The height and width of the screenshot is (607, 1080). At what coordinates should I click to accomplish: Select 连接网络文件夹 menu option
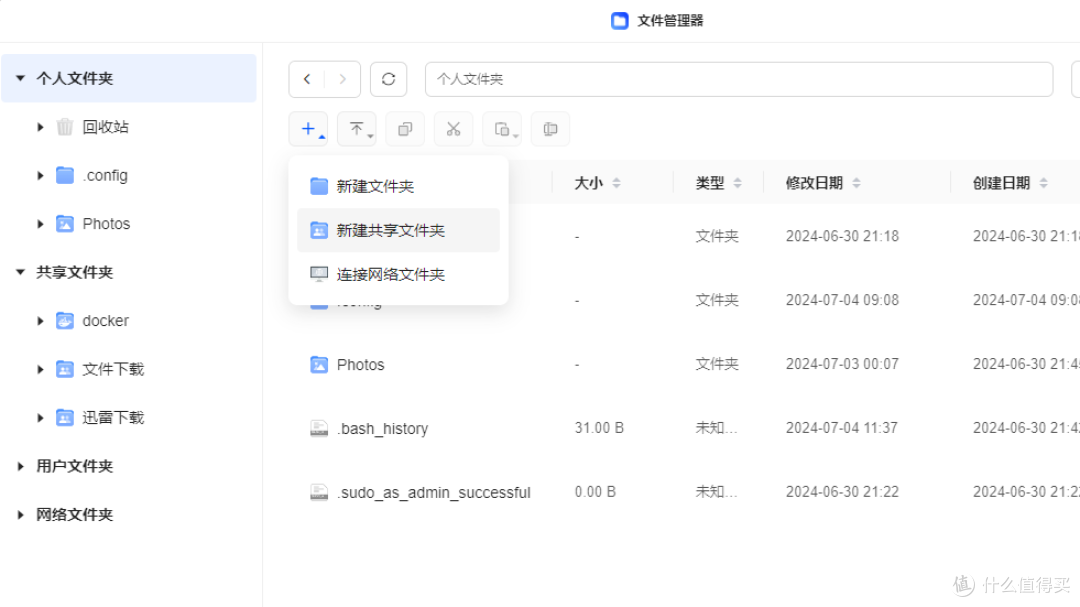(x=390, y=274)
